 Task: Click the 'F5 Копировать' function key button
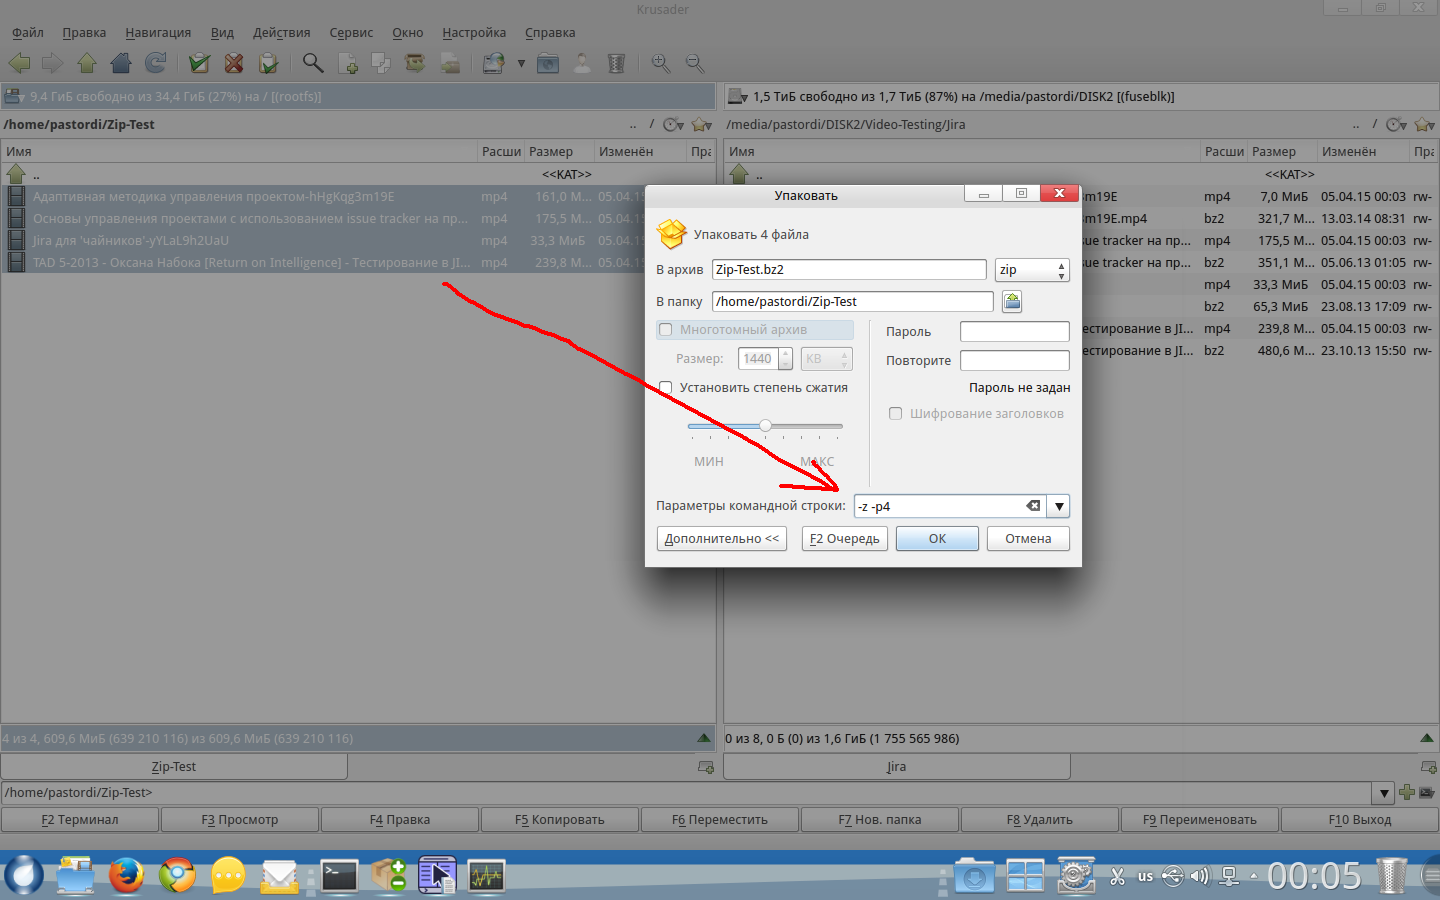[x=560, y=820]
